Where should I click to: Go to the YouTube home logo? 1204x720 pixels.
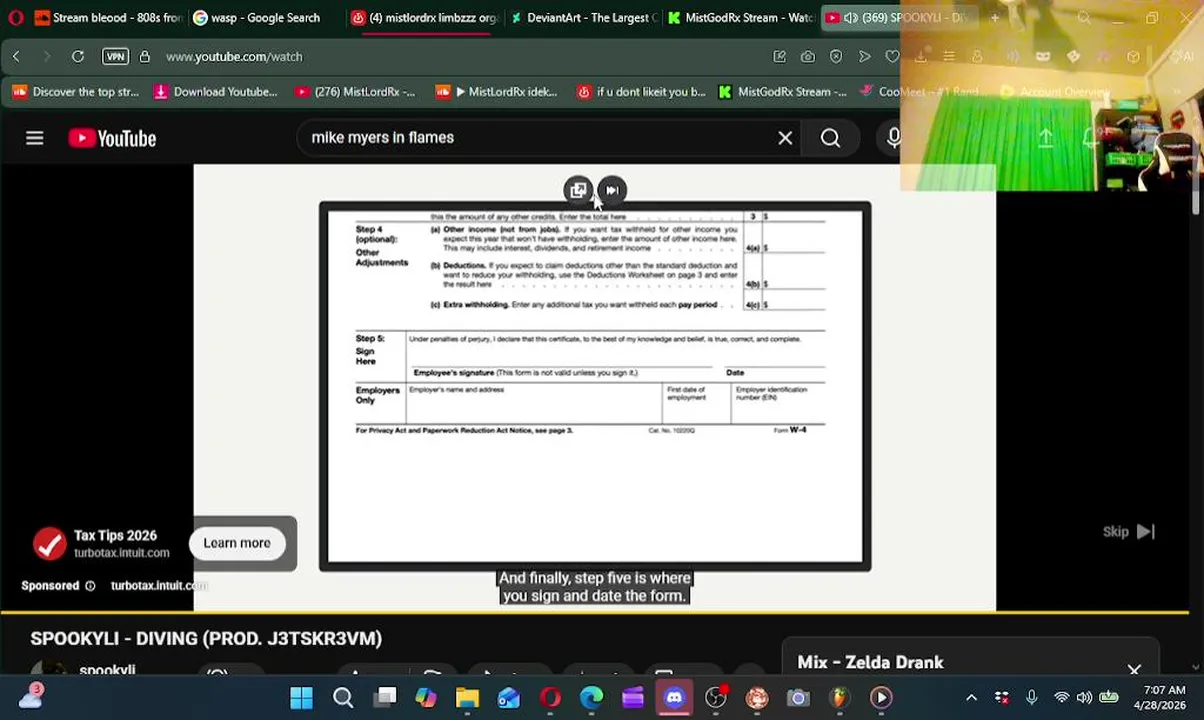tap(112, 138)
